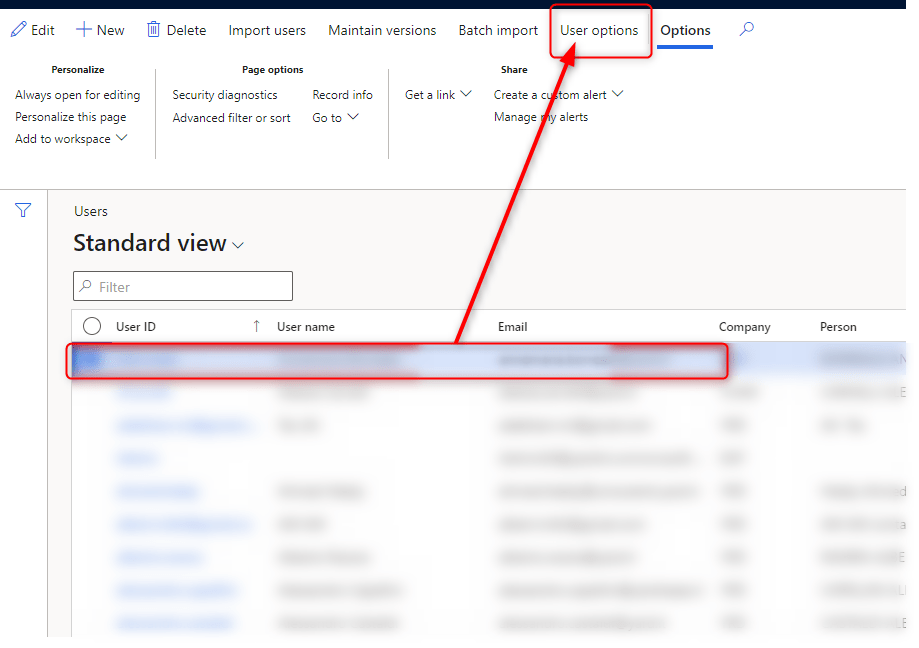Screen dimensions: 919x648
Task: Click the Delete trash icon
Action: (x=152, y=29)
